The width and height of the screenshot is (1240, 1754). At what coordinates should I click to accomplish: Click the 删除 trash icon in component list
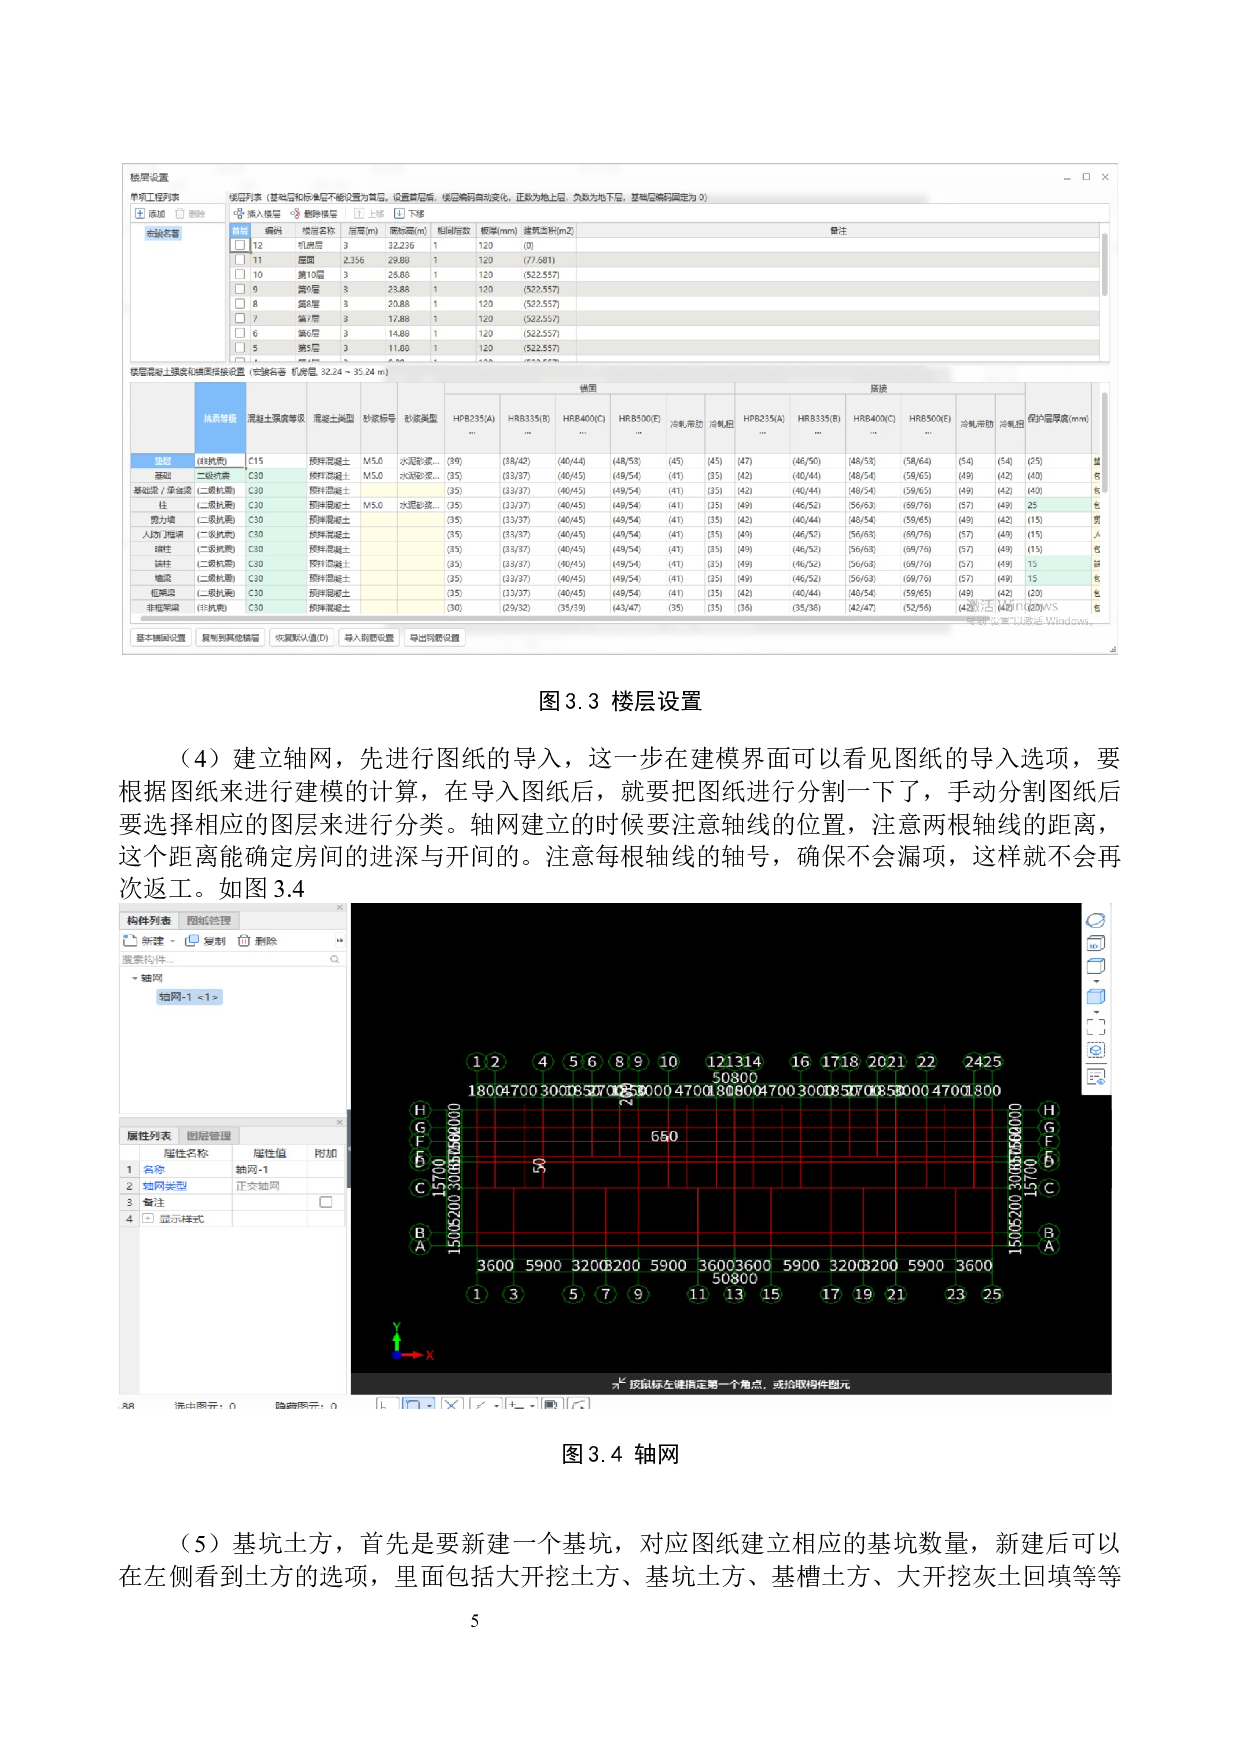click(244, 941)
